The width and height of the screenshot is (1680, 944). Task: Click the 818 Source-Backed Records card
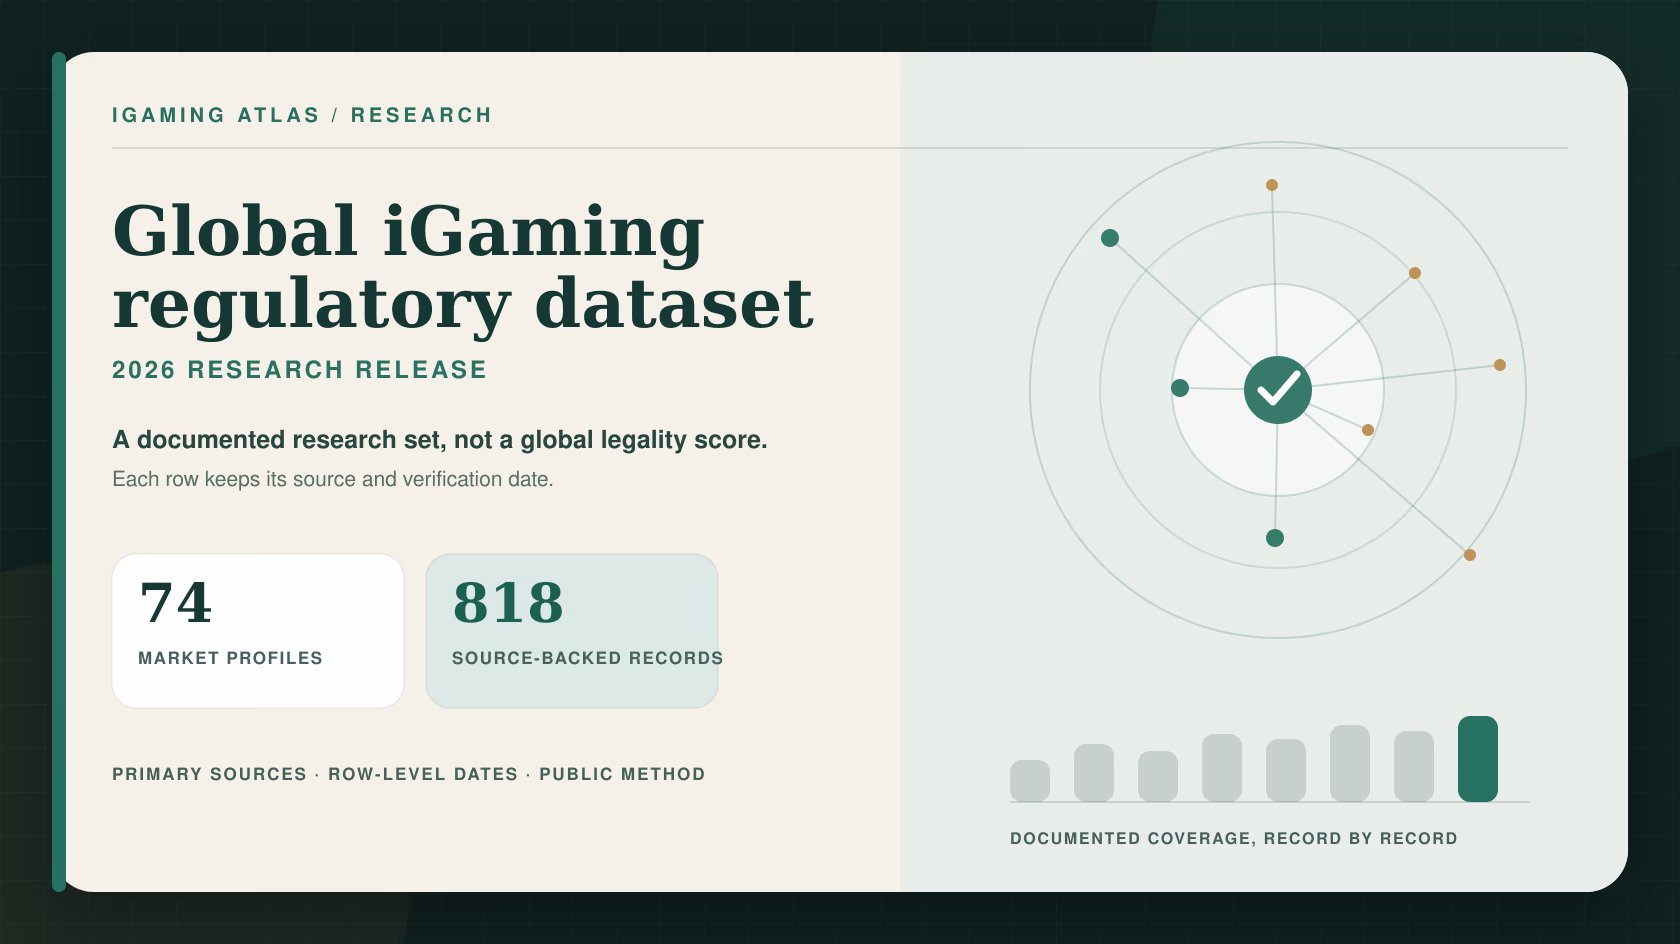(x=572, y=631)
